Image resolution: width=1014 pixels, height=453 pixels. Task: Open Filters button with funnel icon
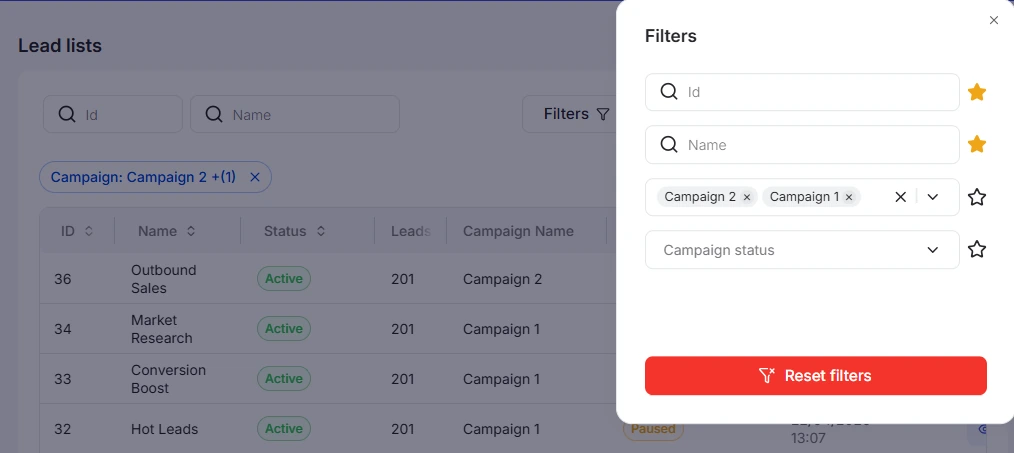(576, 114)
